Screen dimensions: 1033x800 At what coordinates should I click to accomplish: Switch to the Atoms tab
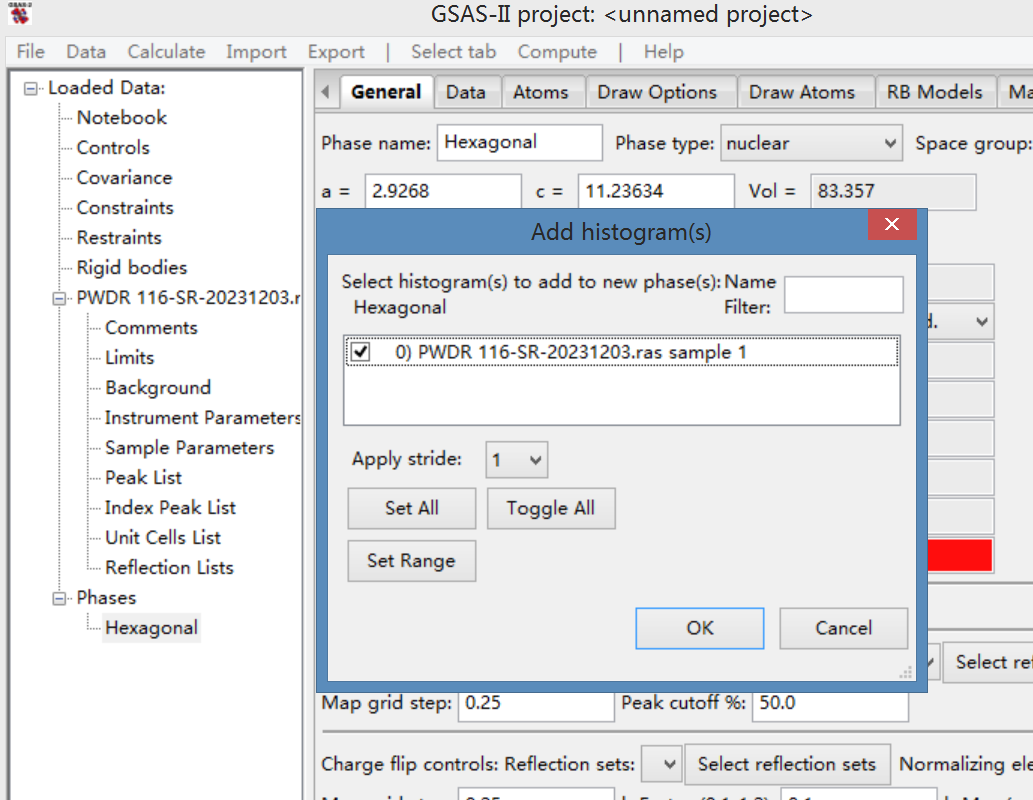(540, 92)
